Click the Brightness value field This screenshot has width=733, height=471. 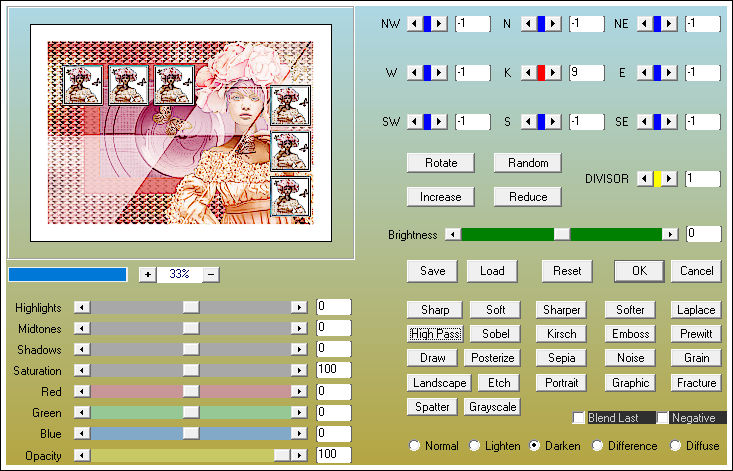pyautogui.click(x=704, y=234)
